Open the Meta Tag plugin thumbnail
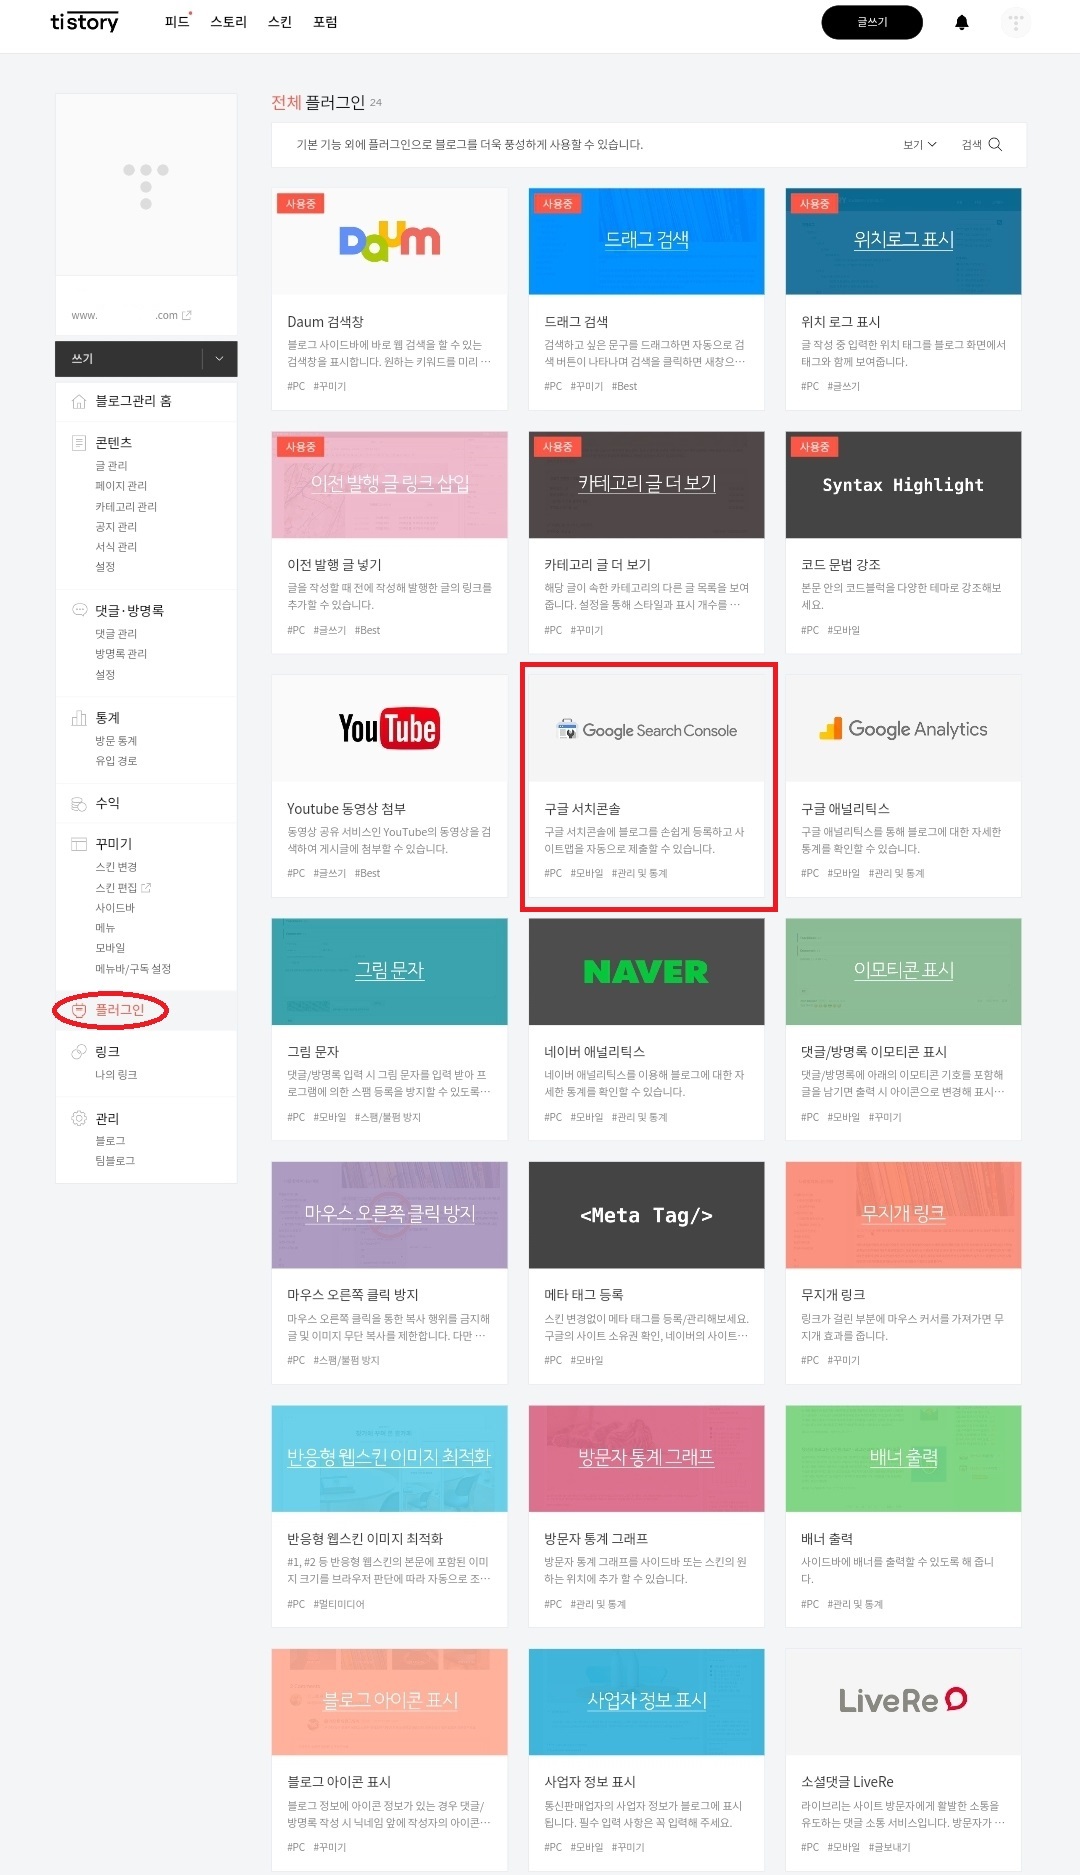 (x=646, y=1215)
